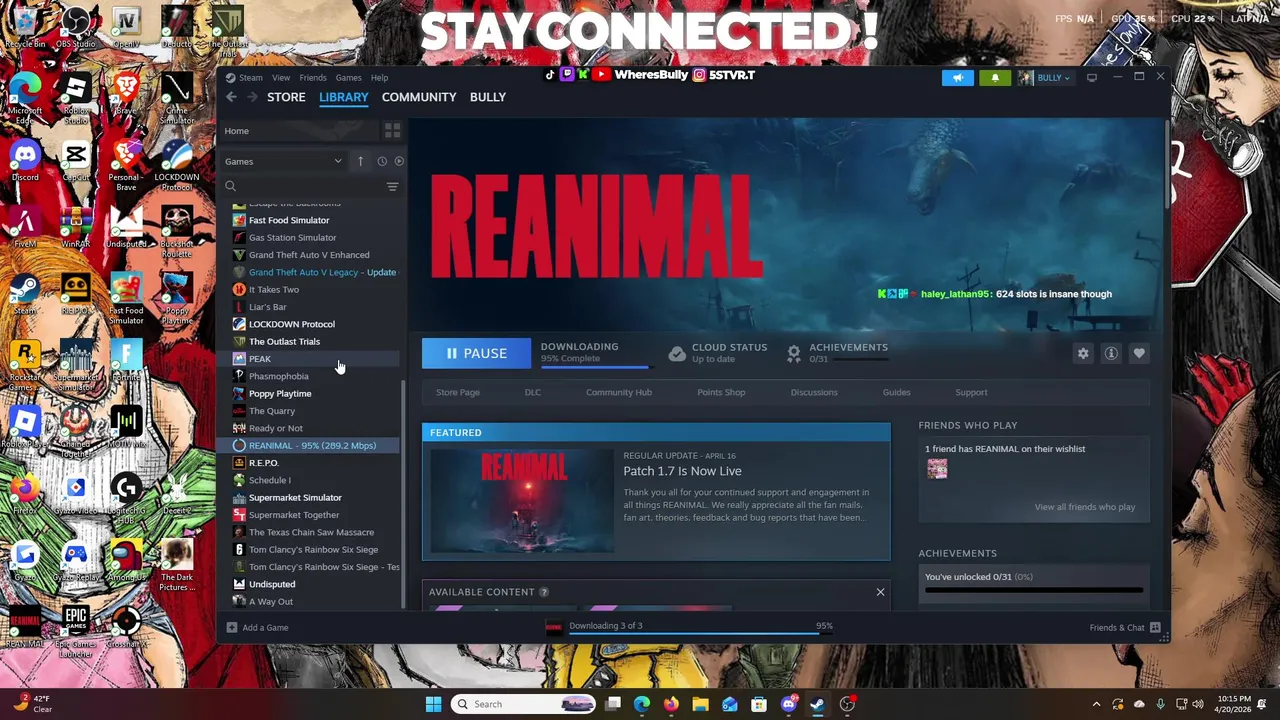Click the Add a Game button
Screen dimensions: 1280x720
tap(257, 628)
